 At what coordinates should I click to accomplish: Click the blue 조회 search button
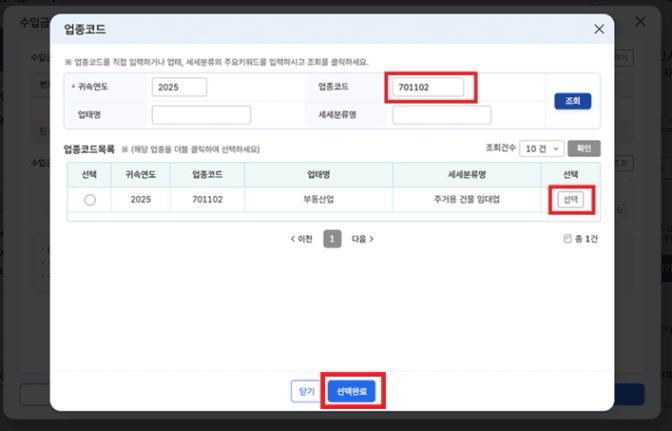pyautogui.click(x=573, y=101)
